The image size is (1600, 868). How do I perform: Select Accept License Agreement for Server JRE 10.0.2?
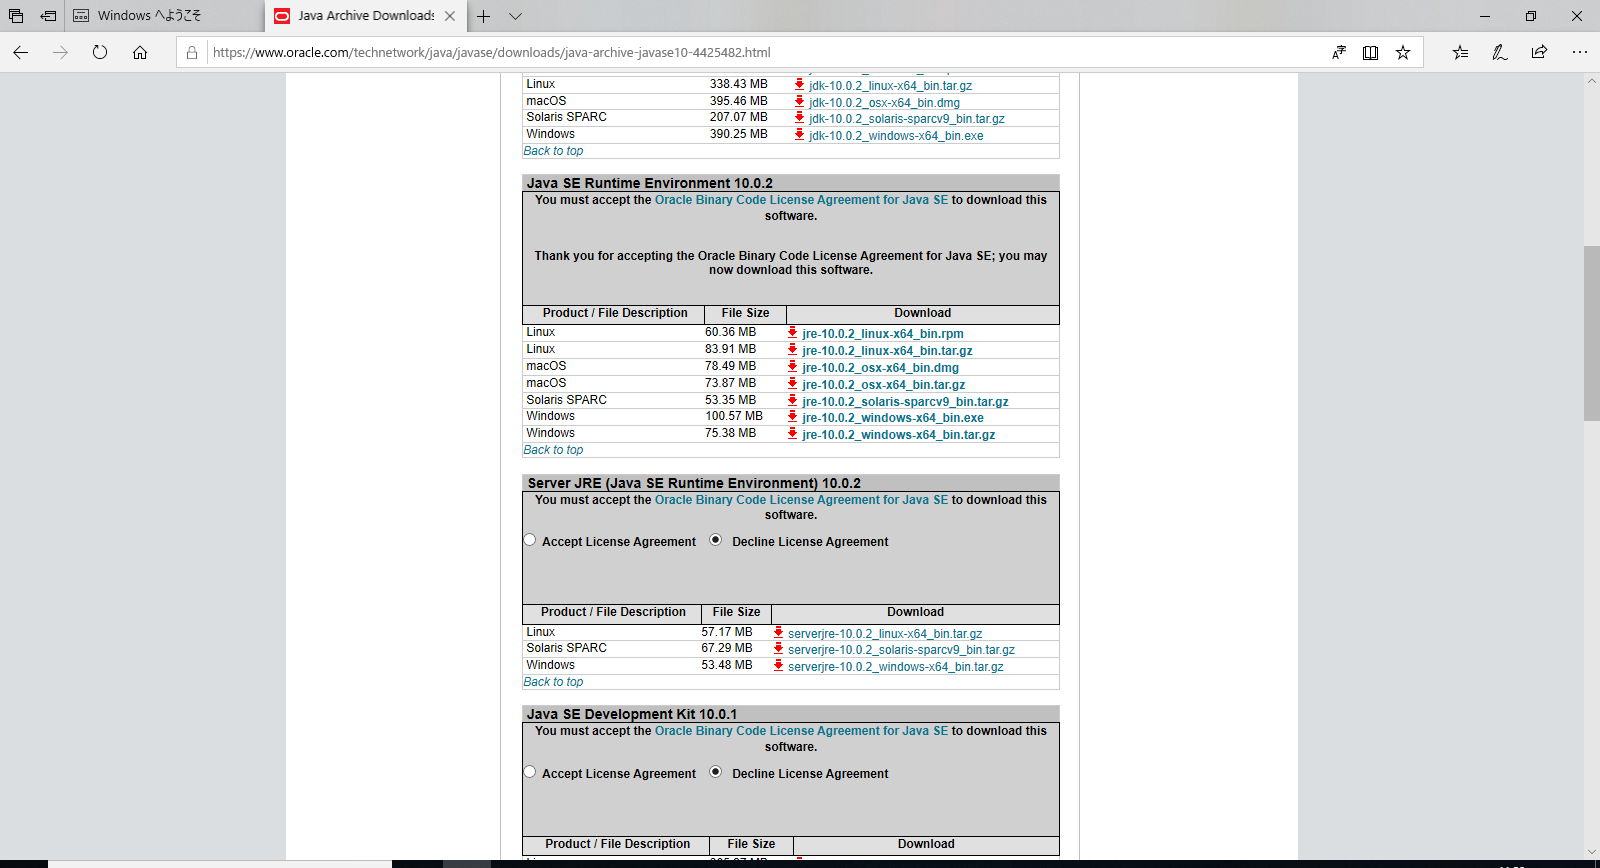[x=530, y=540]
